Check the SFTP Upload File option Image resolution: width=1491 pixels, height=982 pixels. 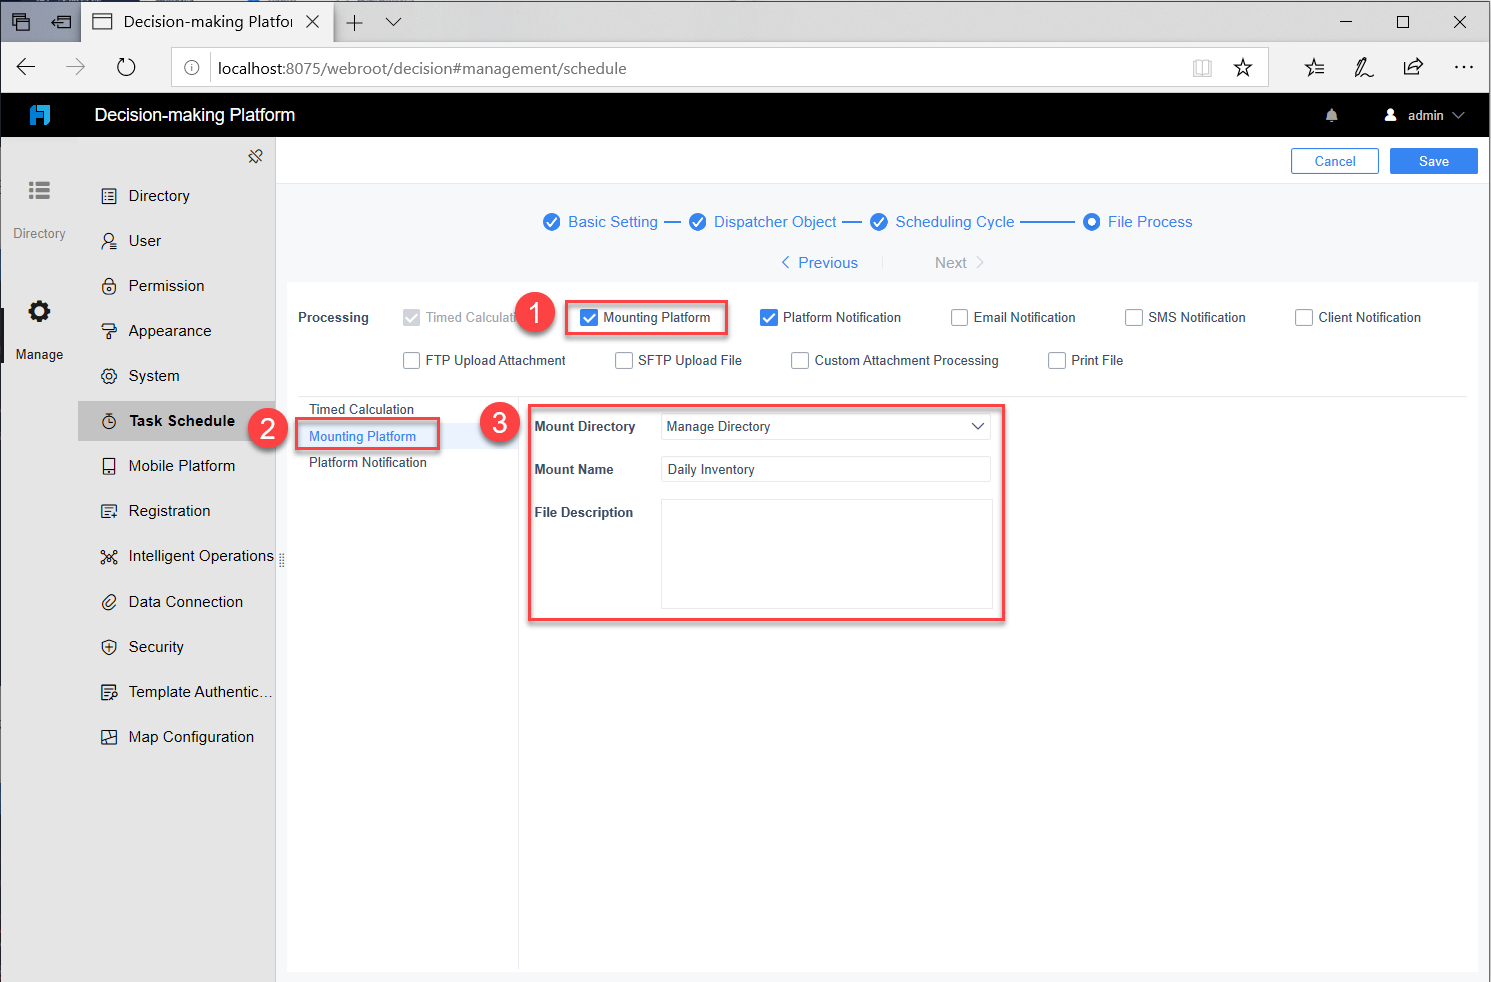624,360
